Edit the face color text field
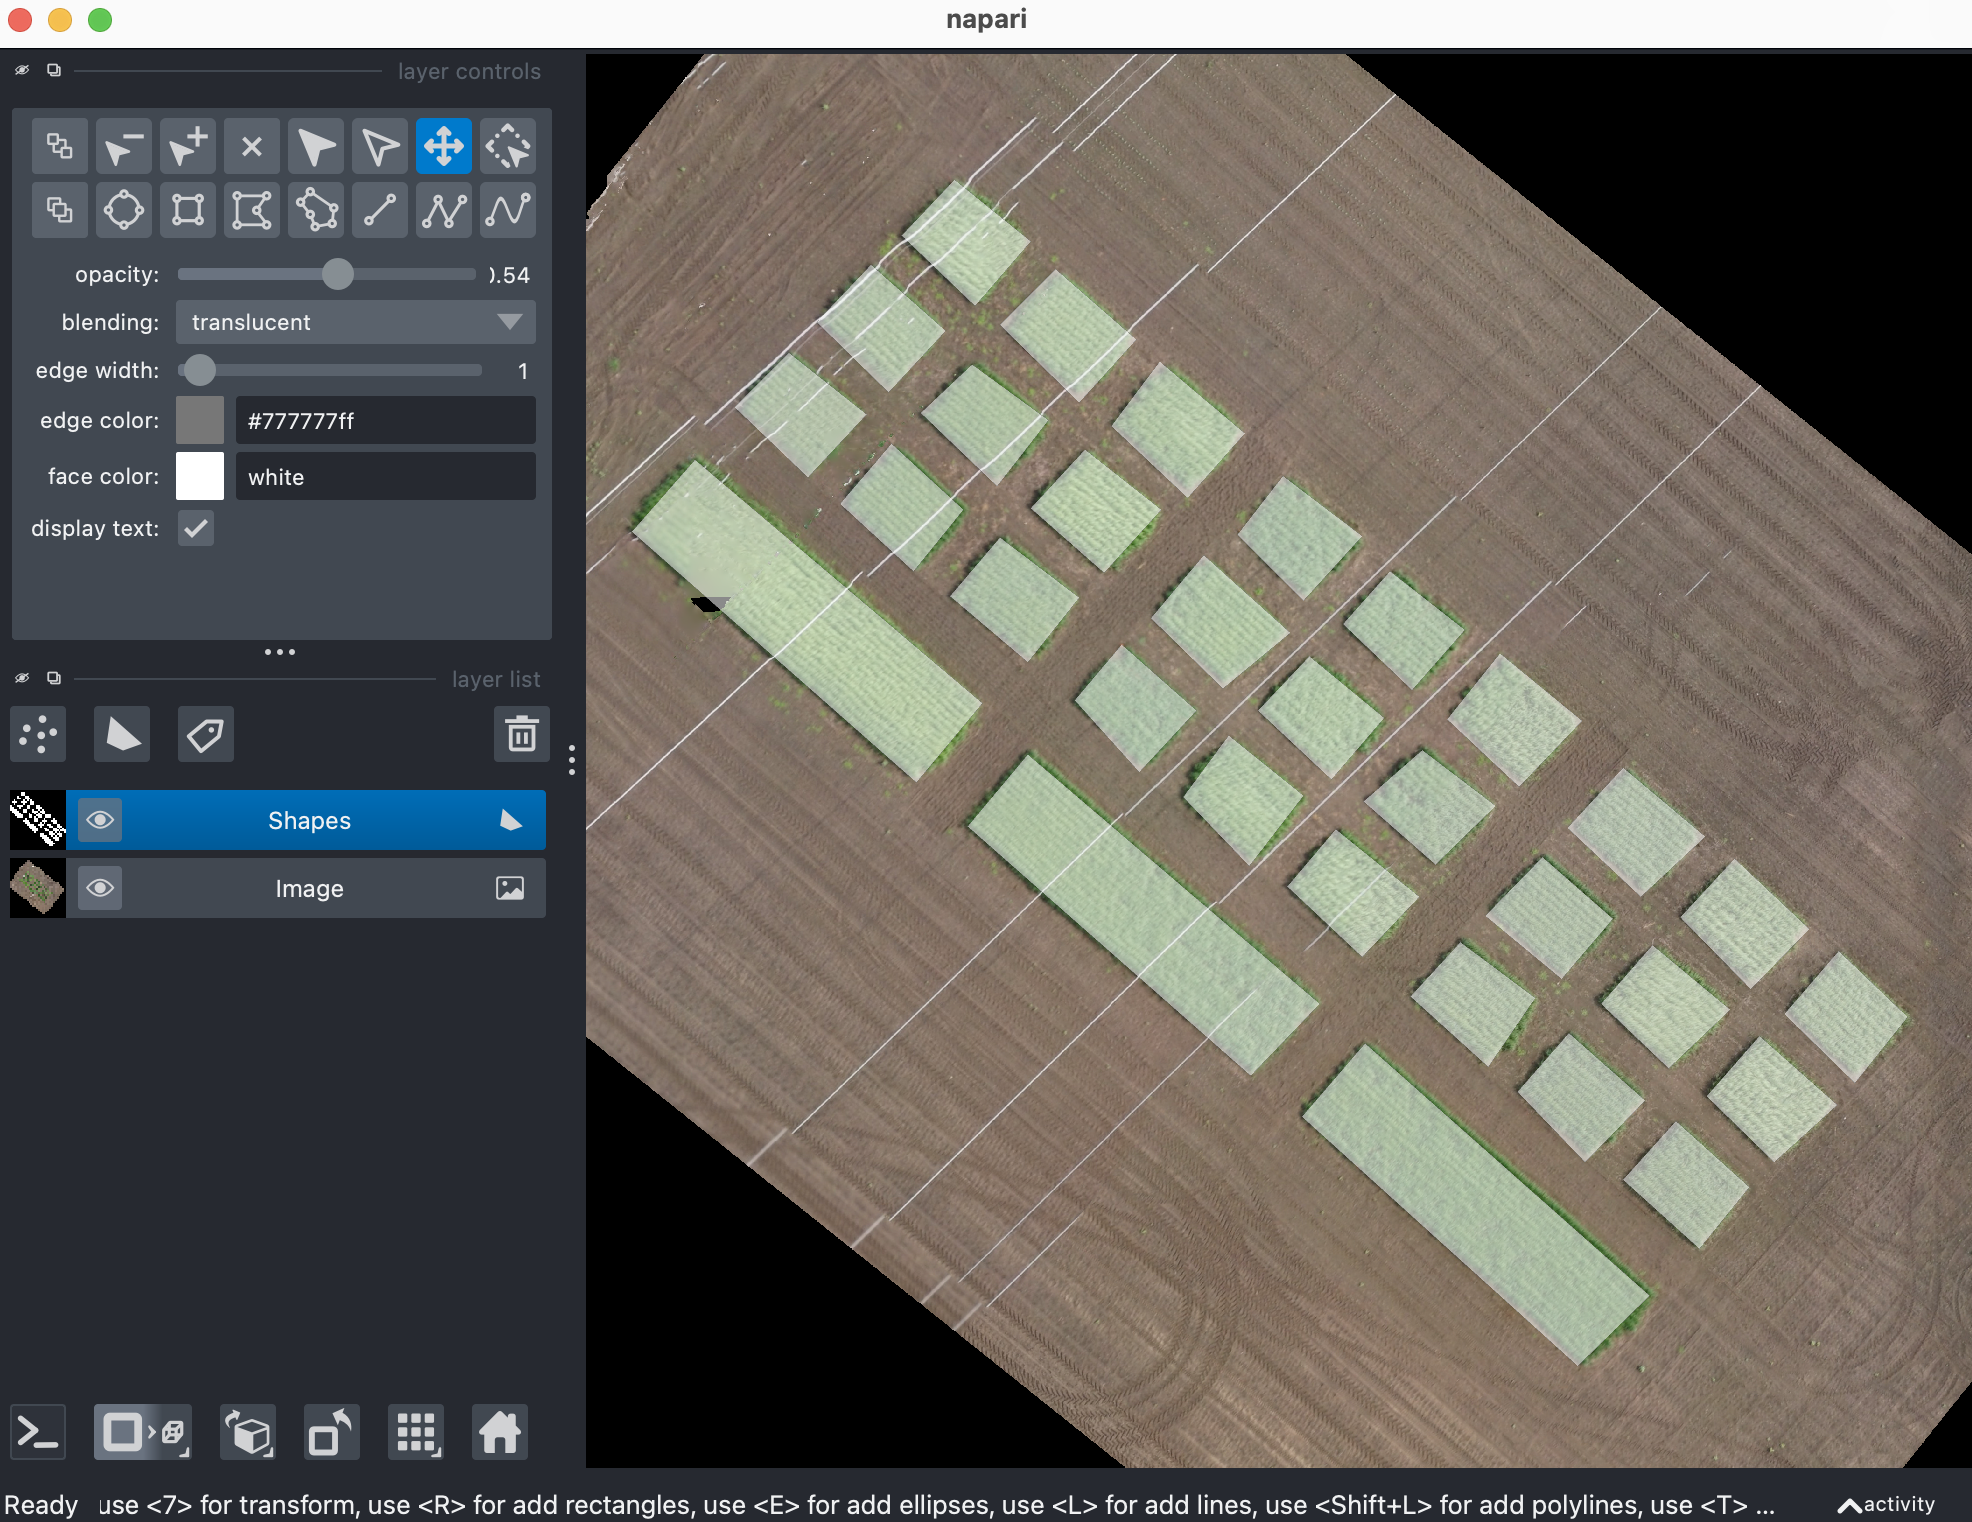This screenshot has width=1972, height=1522. [386, 476]
